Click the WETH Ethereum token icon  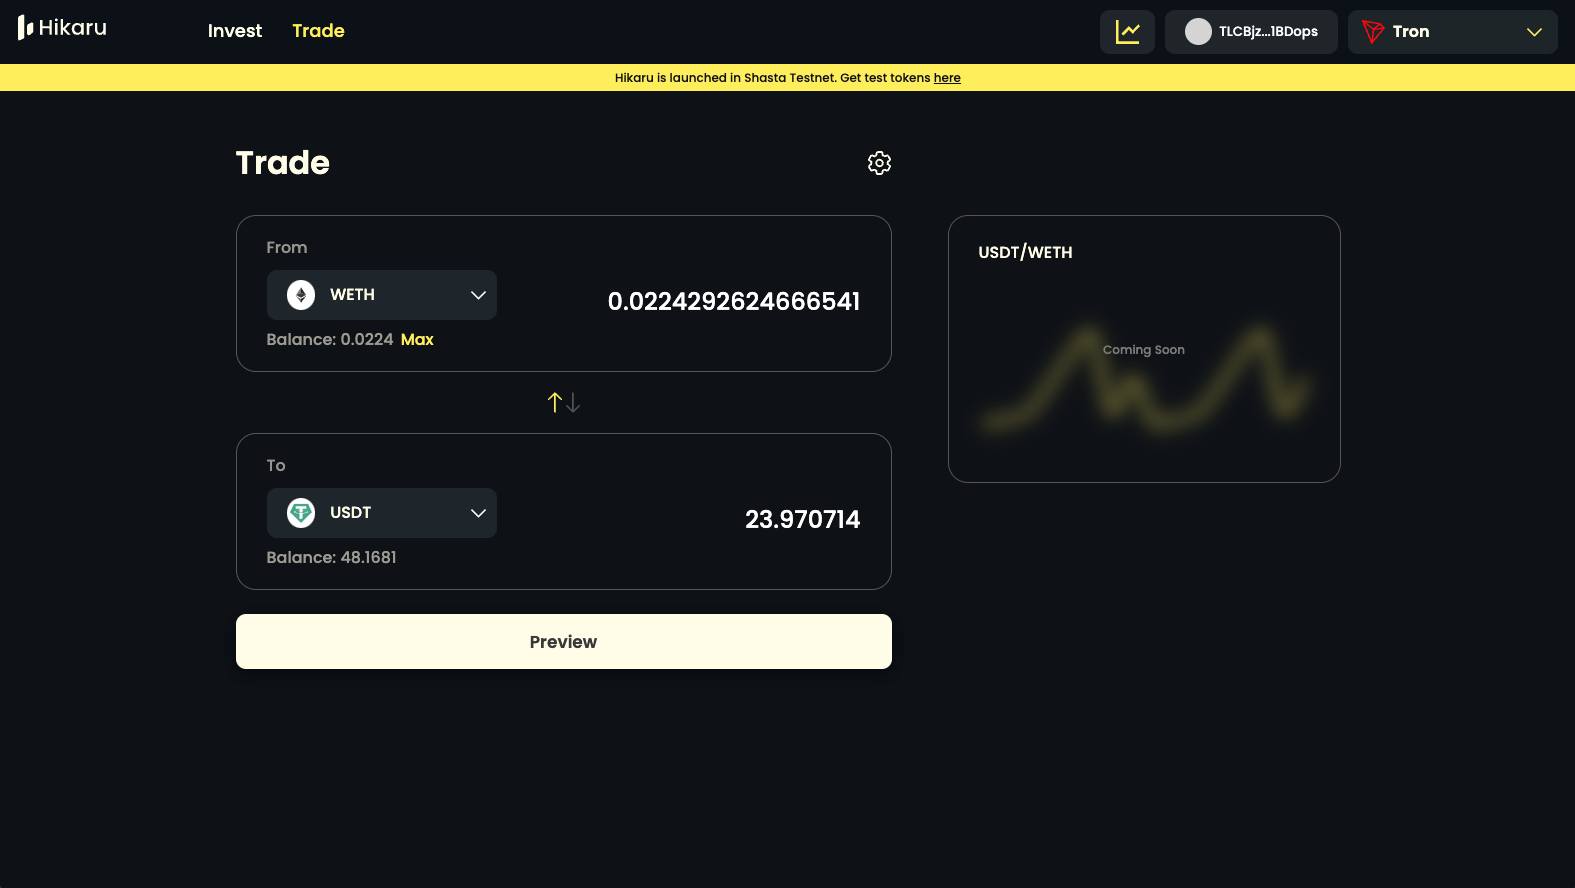coord(301,295)
